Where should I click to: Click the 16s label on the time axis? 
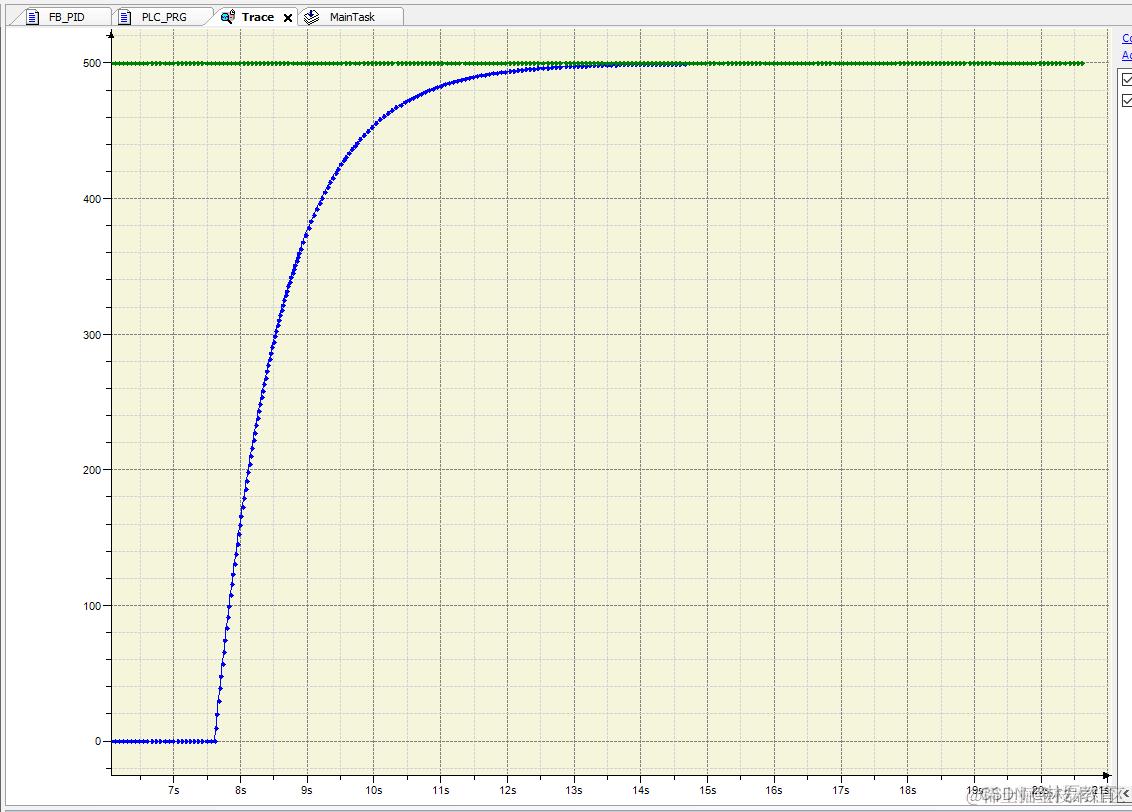774,790
